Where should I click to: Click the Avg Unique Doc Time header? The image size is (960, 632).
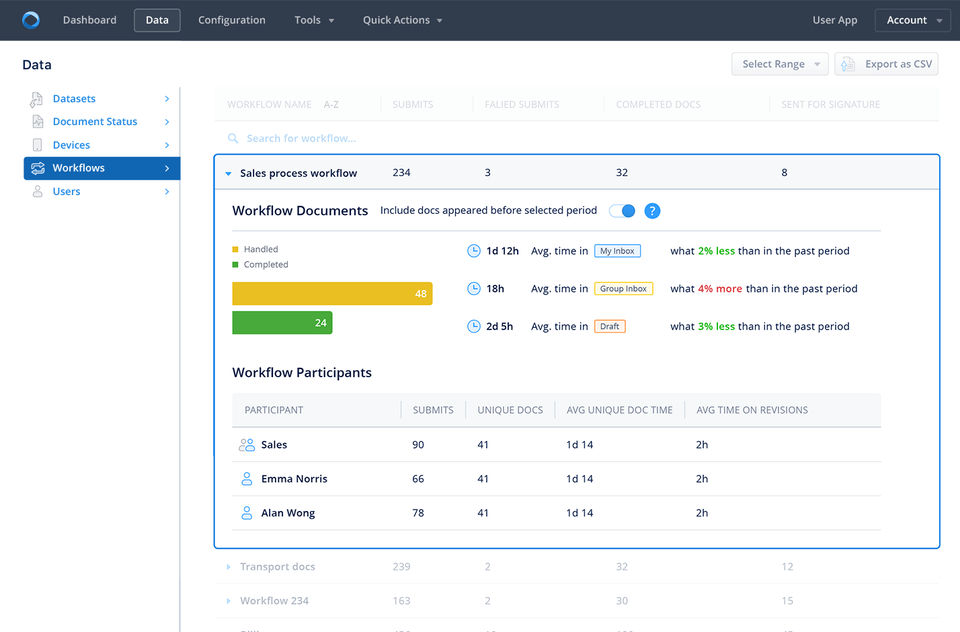(619, 410)
